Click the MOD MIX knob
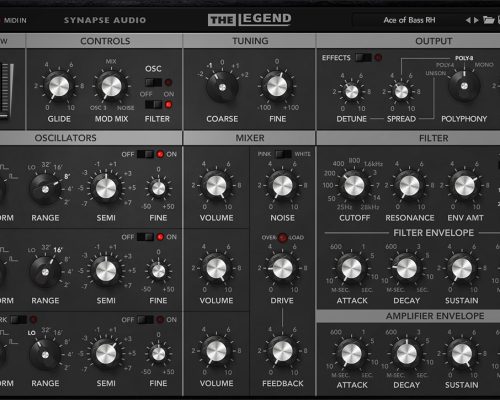 111,86
